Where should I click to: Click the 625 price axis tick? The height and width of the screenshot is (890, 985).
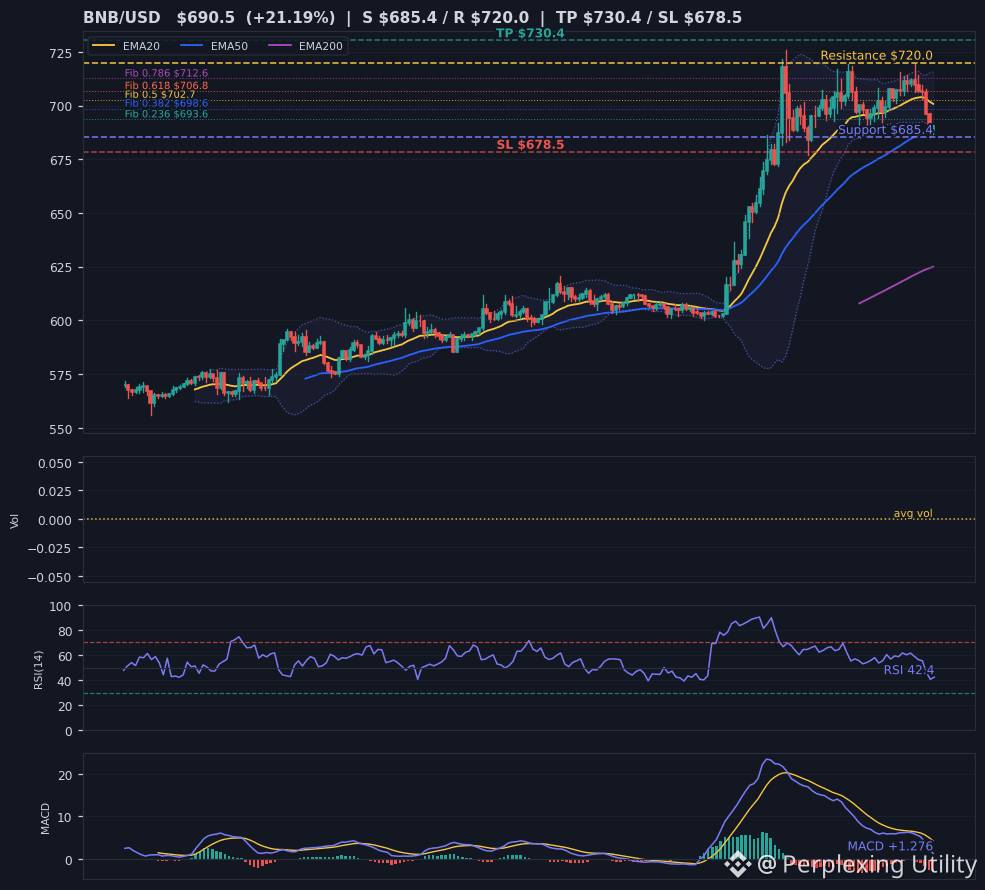coord(61,268)
